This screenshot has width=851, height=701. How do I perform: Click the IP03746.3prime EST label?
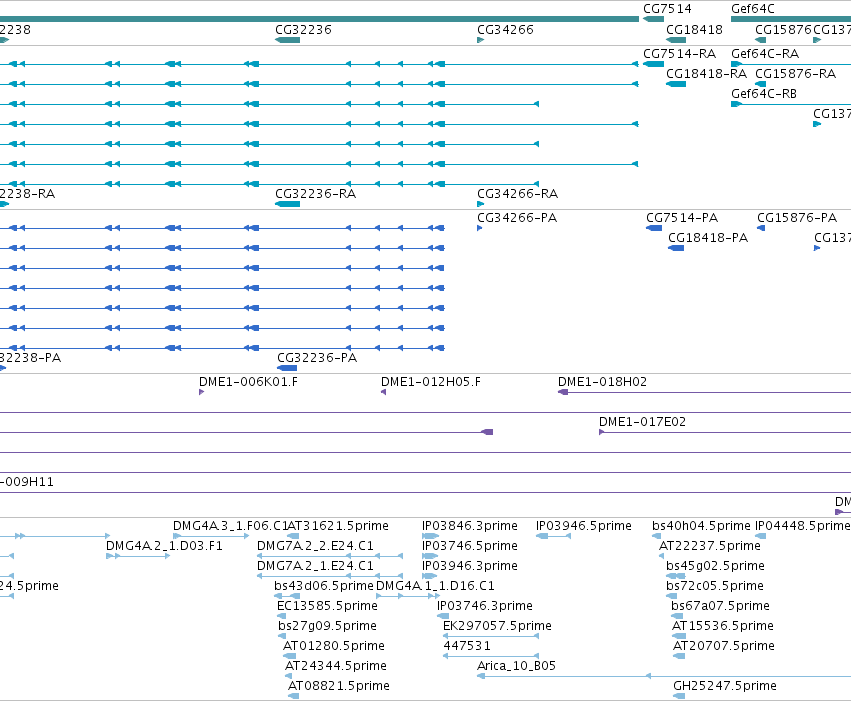click(485, 606)
